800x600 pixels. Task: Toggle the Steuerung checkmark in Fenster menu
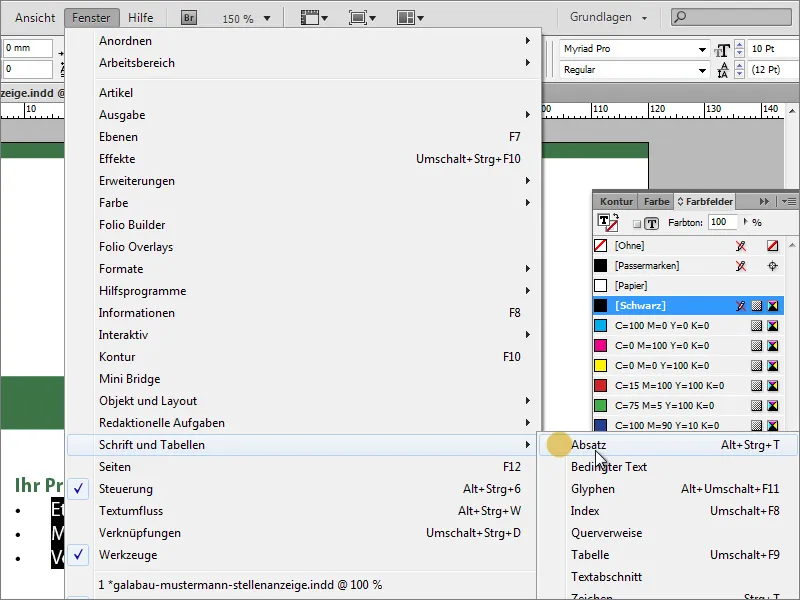[78, 489]
